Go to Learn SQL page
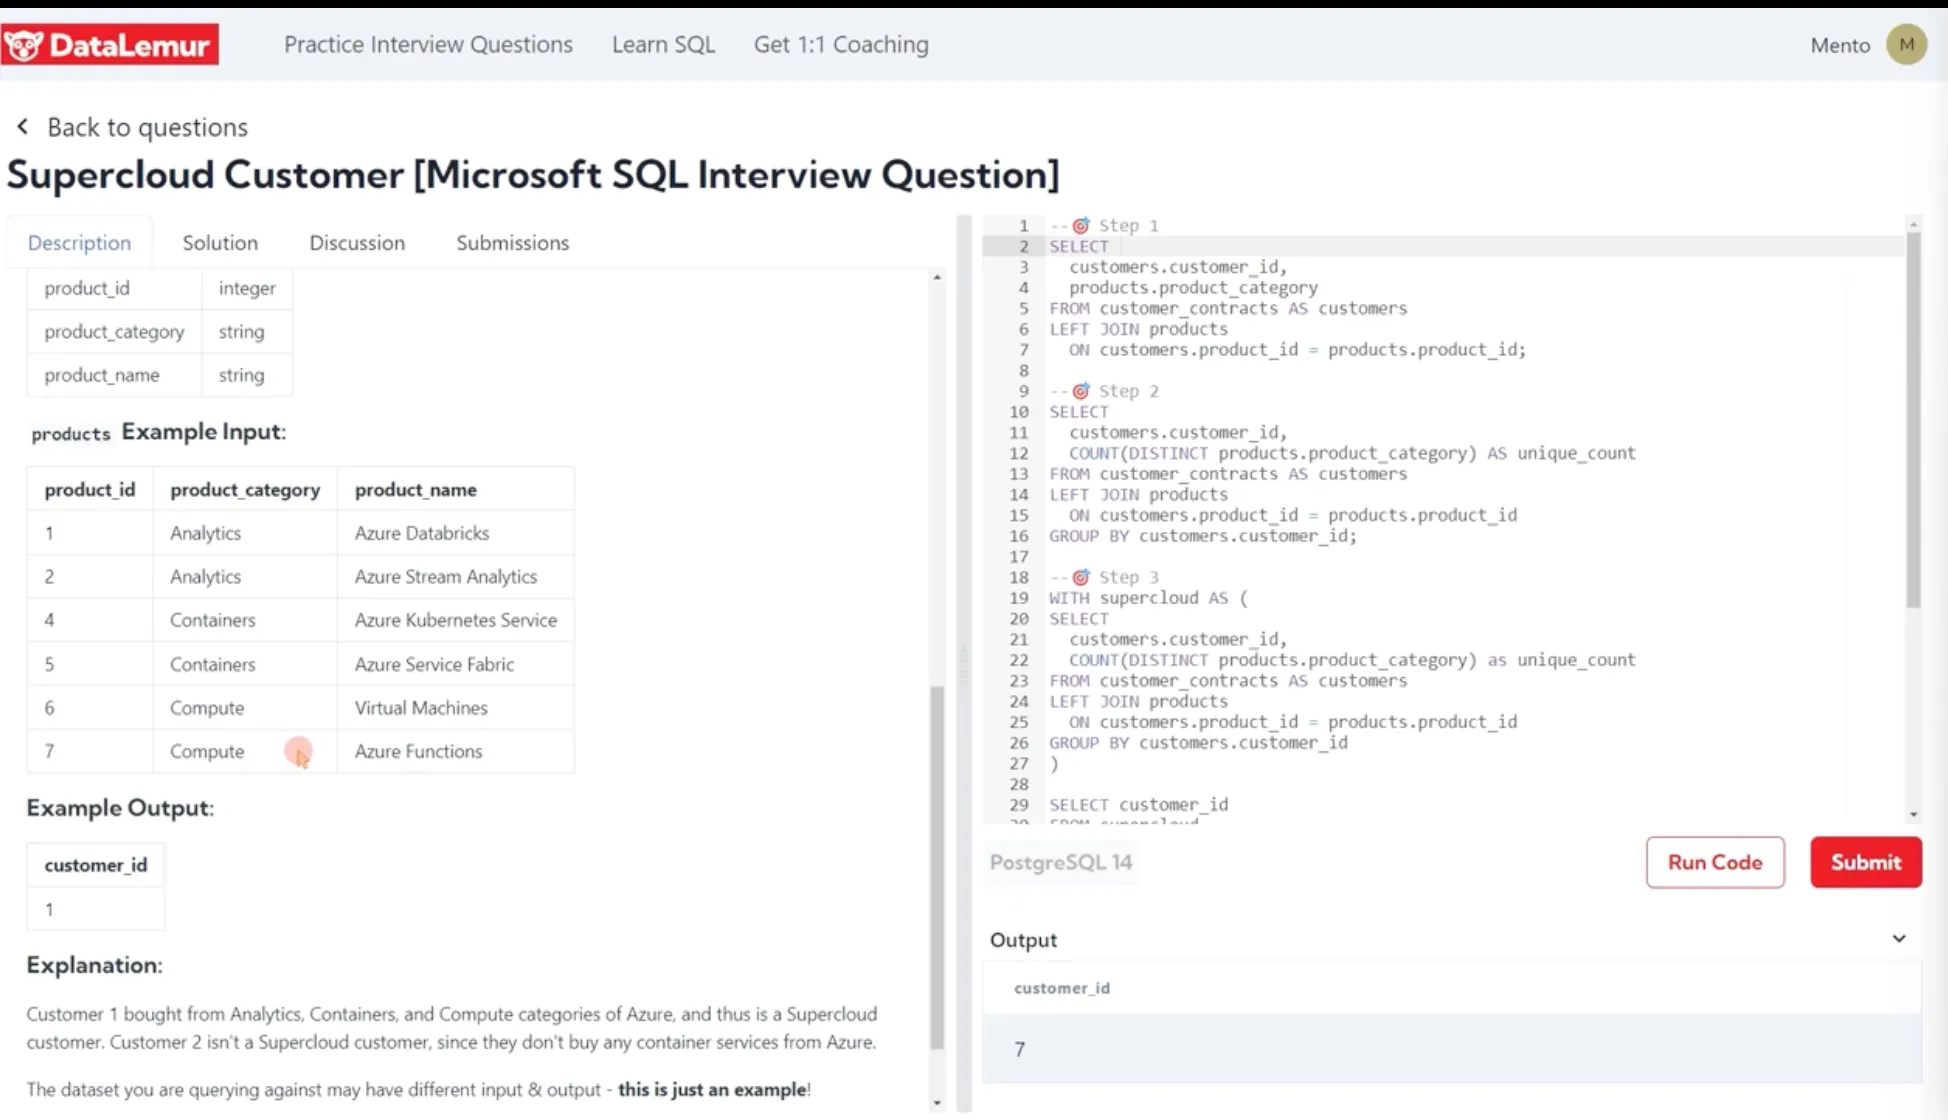The width and height of the screenshot is (1948, 1120). pyautogui.click(x=663, y=45)
